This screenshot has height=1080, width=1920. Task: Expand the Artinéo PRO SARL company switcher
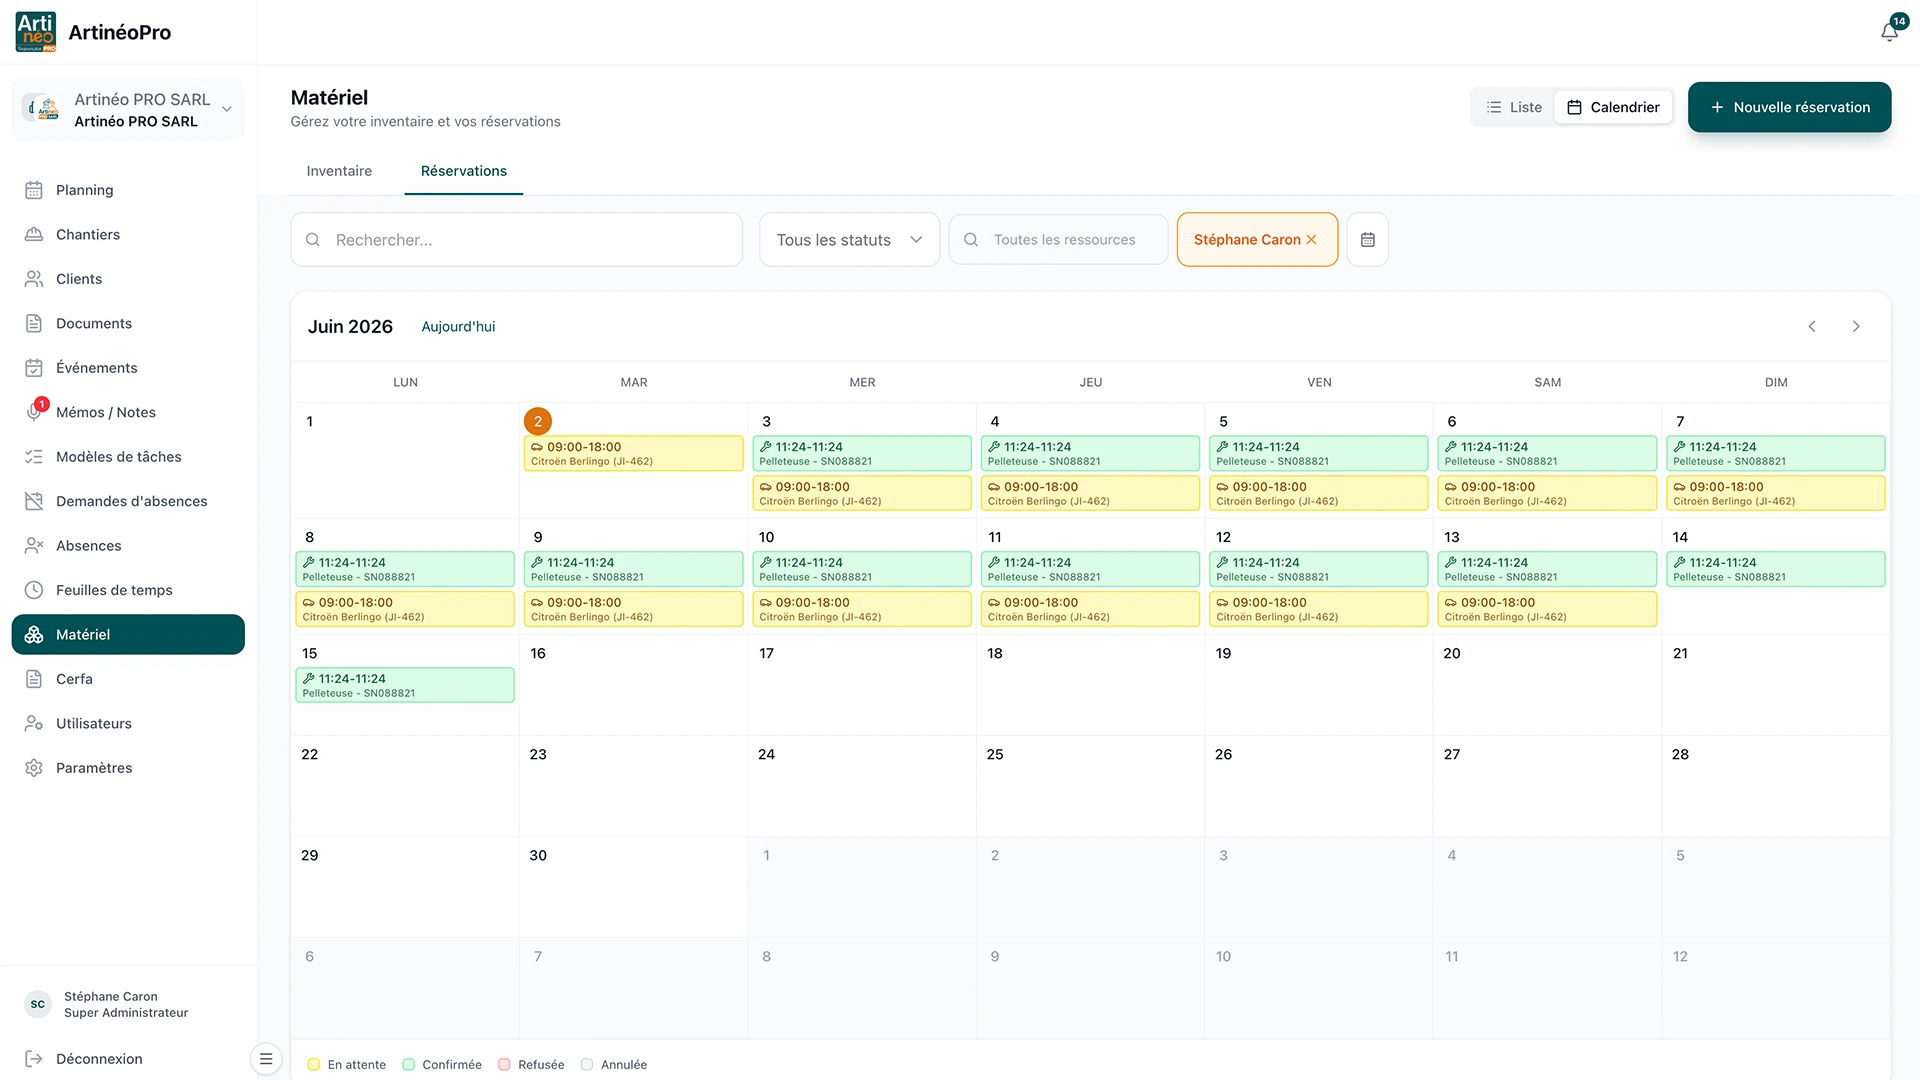point(128,109)
